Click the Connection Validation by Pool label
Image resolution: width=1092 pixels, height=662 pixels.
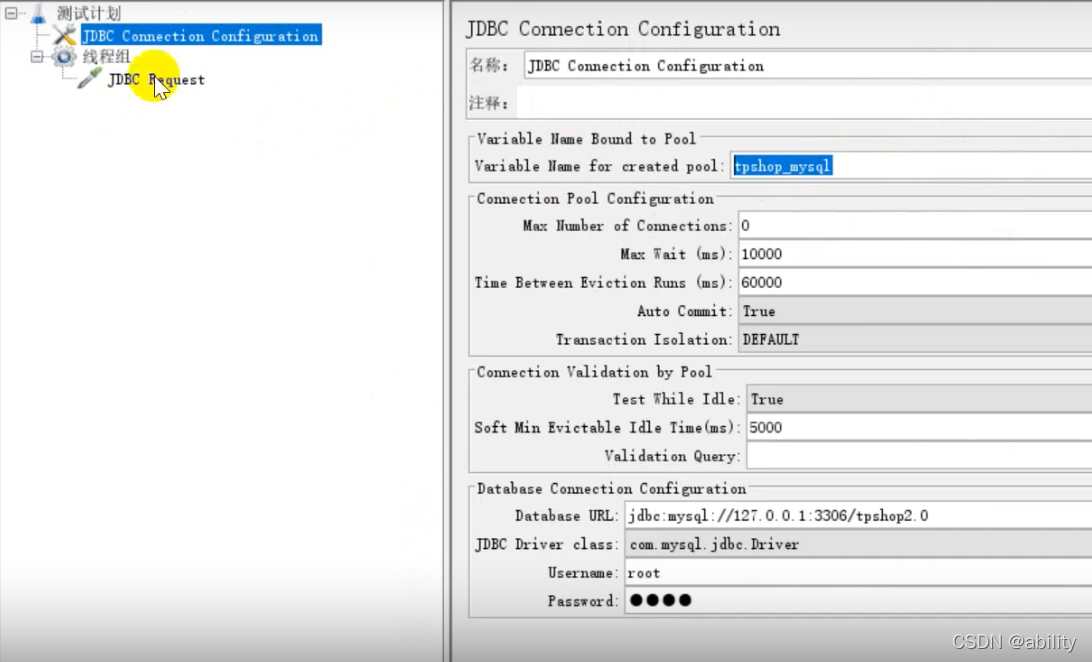(594, 372)
